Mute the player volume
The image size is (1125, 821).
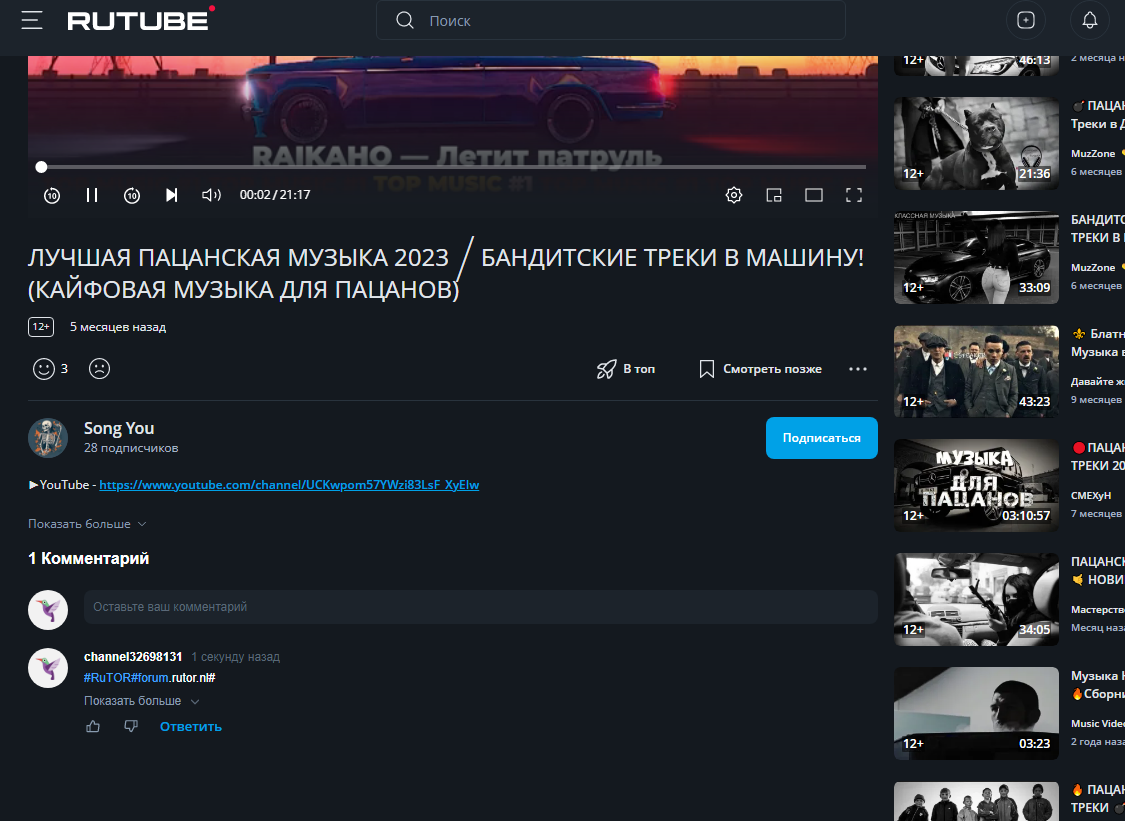[x=211, y=195]
